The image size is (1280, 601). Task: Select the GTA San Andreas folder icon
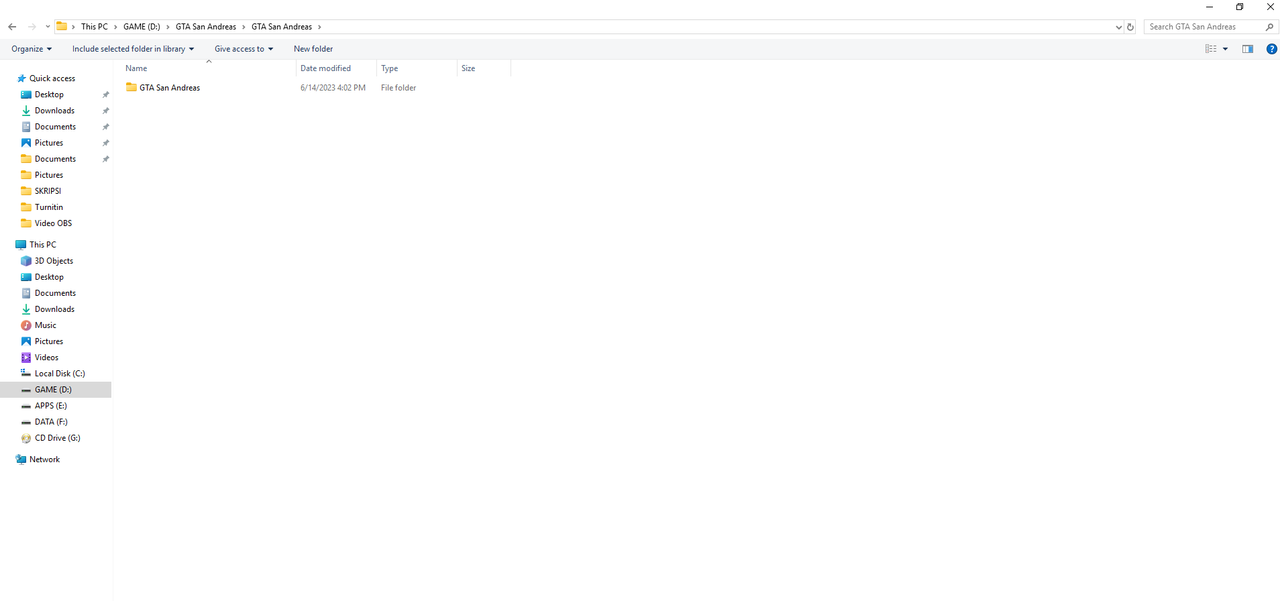(131, 87)
